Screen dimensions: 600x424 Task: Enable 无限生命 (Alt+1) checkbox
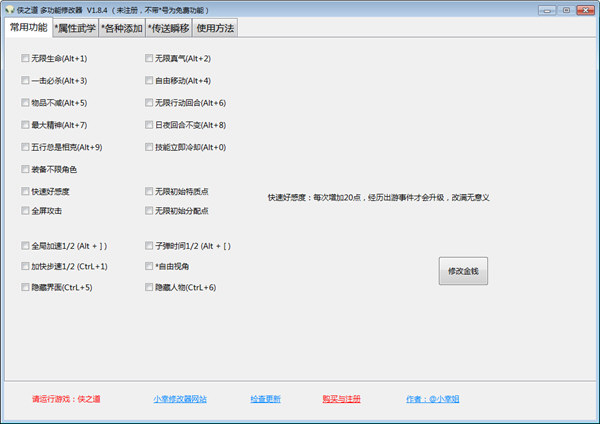coord(25,59)
